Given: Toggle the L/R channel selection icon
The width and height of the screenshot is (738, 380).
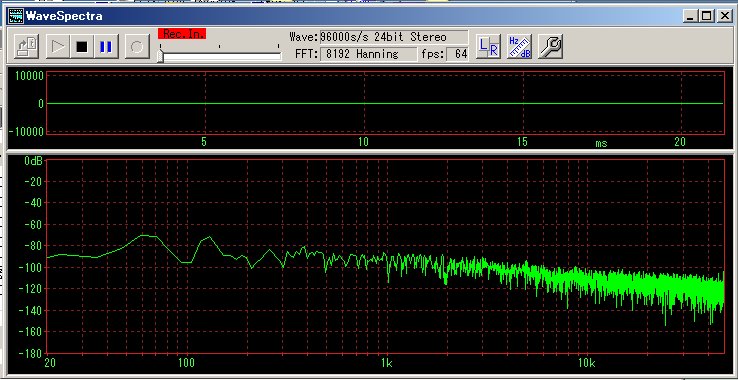Looking at the screenshot, I should click(x=488, y=47).
